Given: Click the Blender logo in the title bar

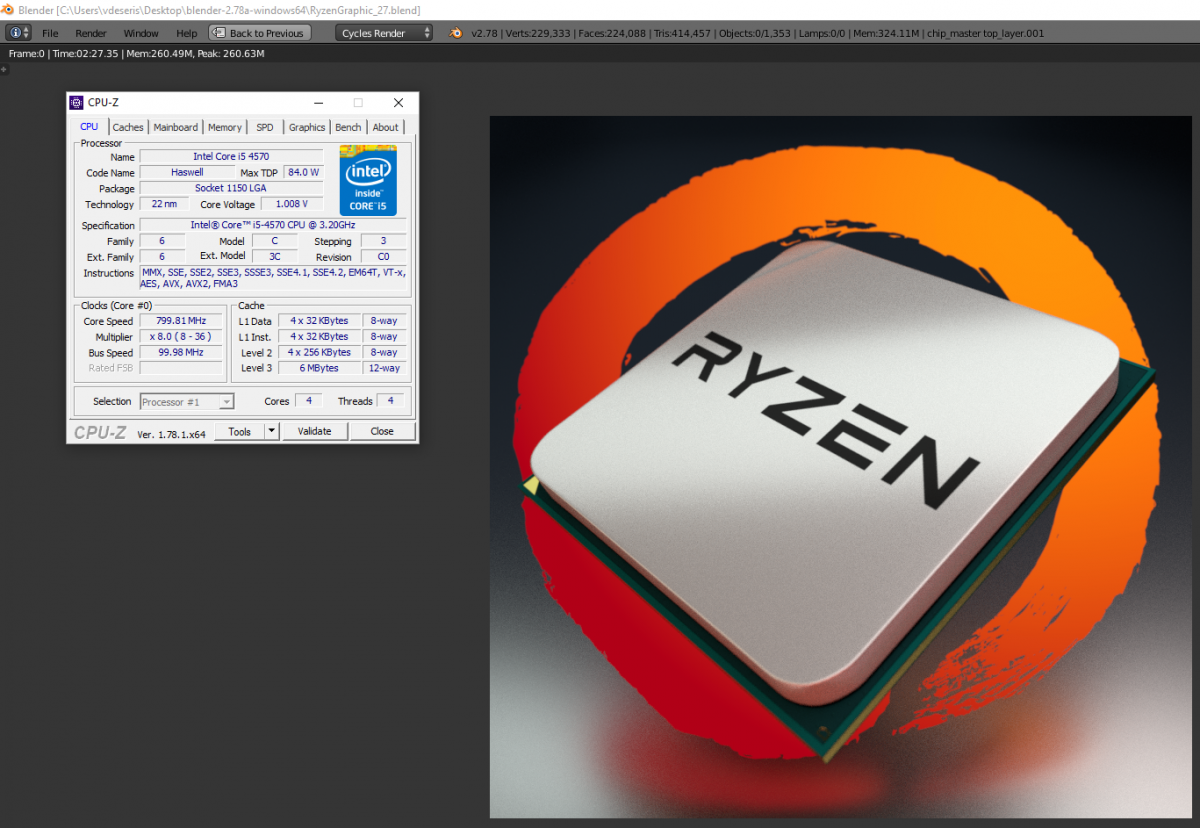Looking at the screenshot, I should point(8,9).
